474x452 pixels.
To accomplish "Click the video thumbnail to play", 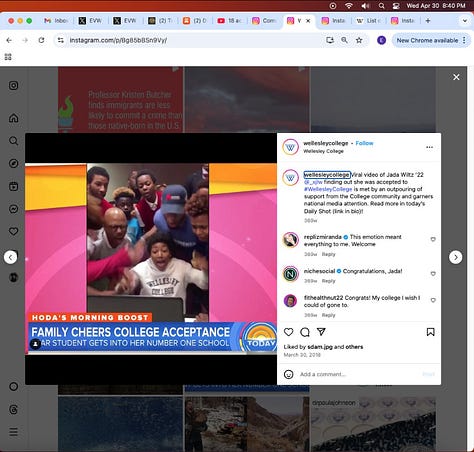I will pos(151,259).
